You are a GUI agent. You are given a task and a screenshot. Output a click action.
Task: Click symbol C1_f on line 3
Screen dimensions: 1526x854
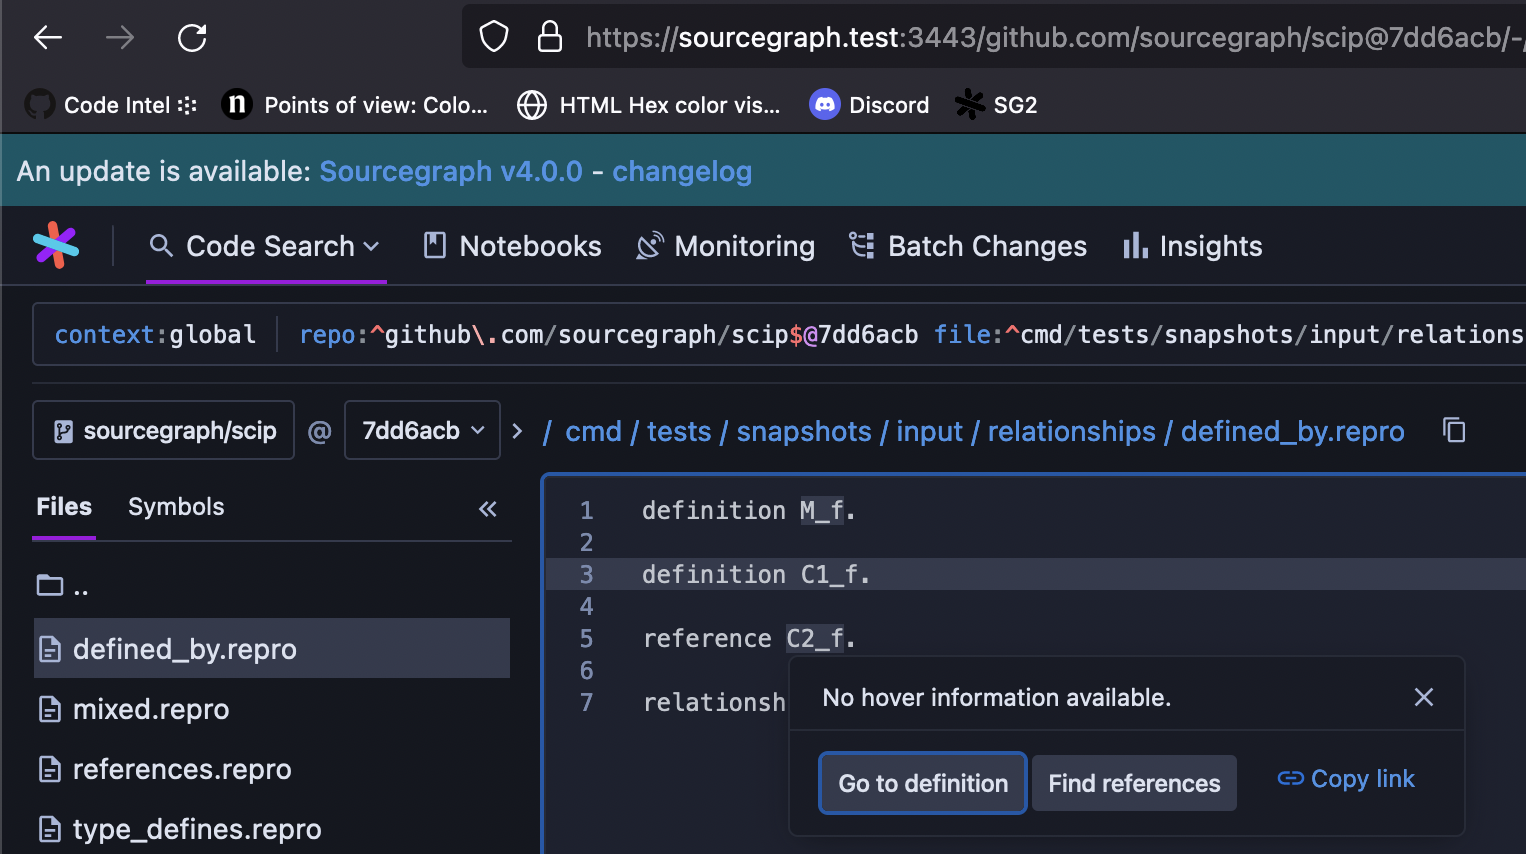coord(829,575)
